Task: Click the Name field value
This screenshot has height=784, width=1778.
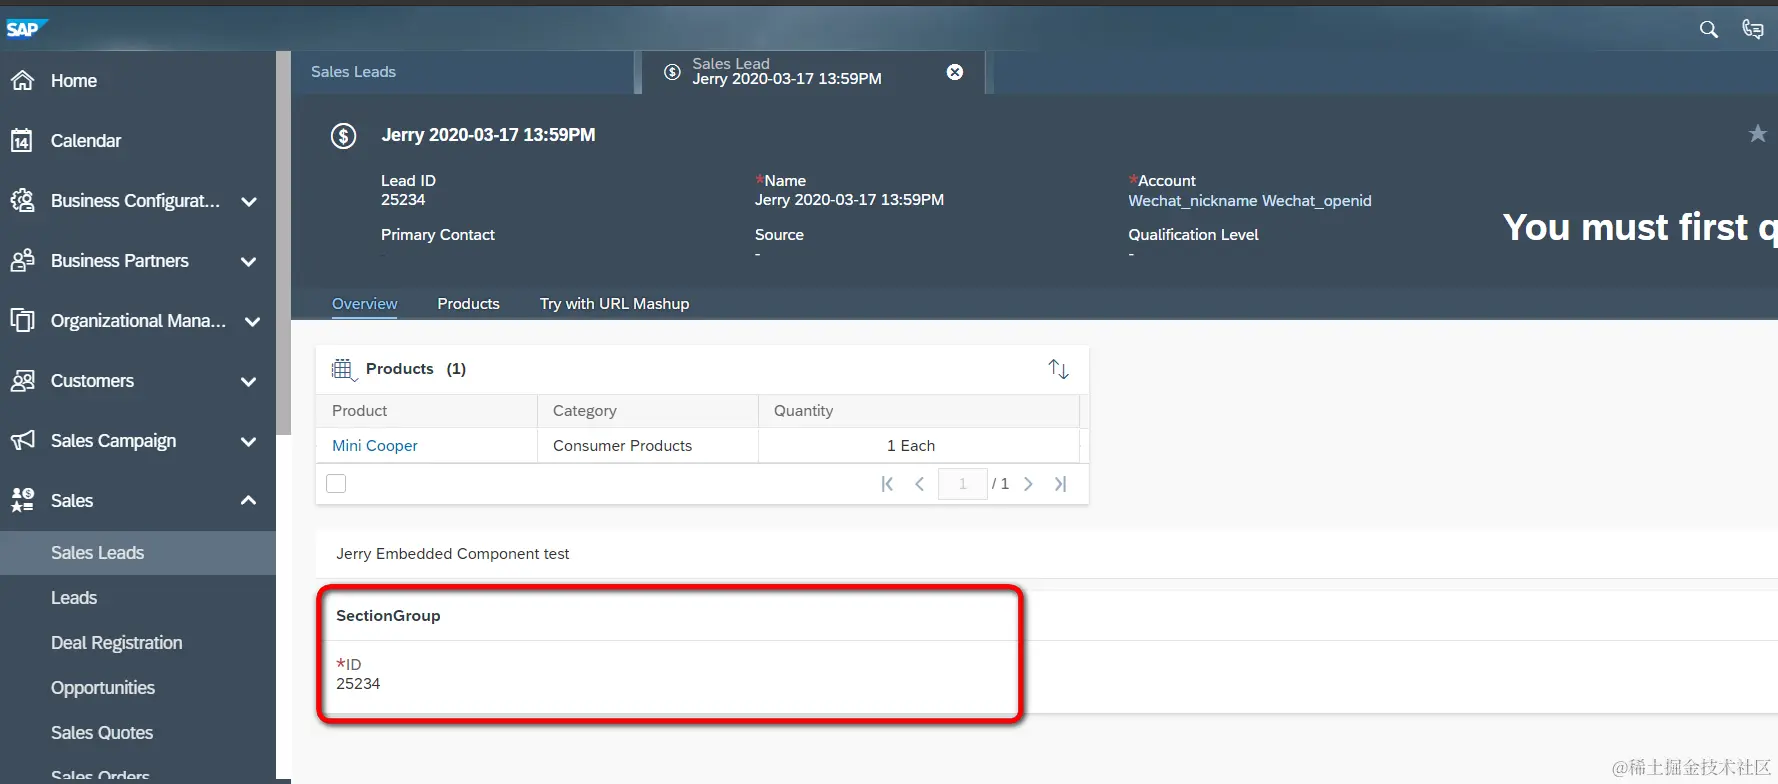Action: [849, 200]
